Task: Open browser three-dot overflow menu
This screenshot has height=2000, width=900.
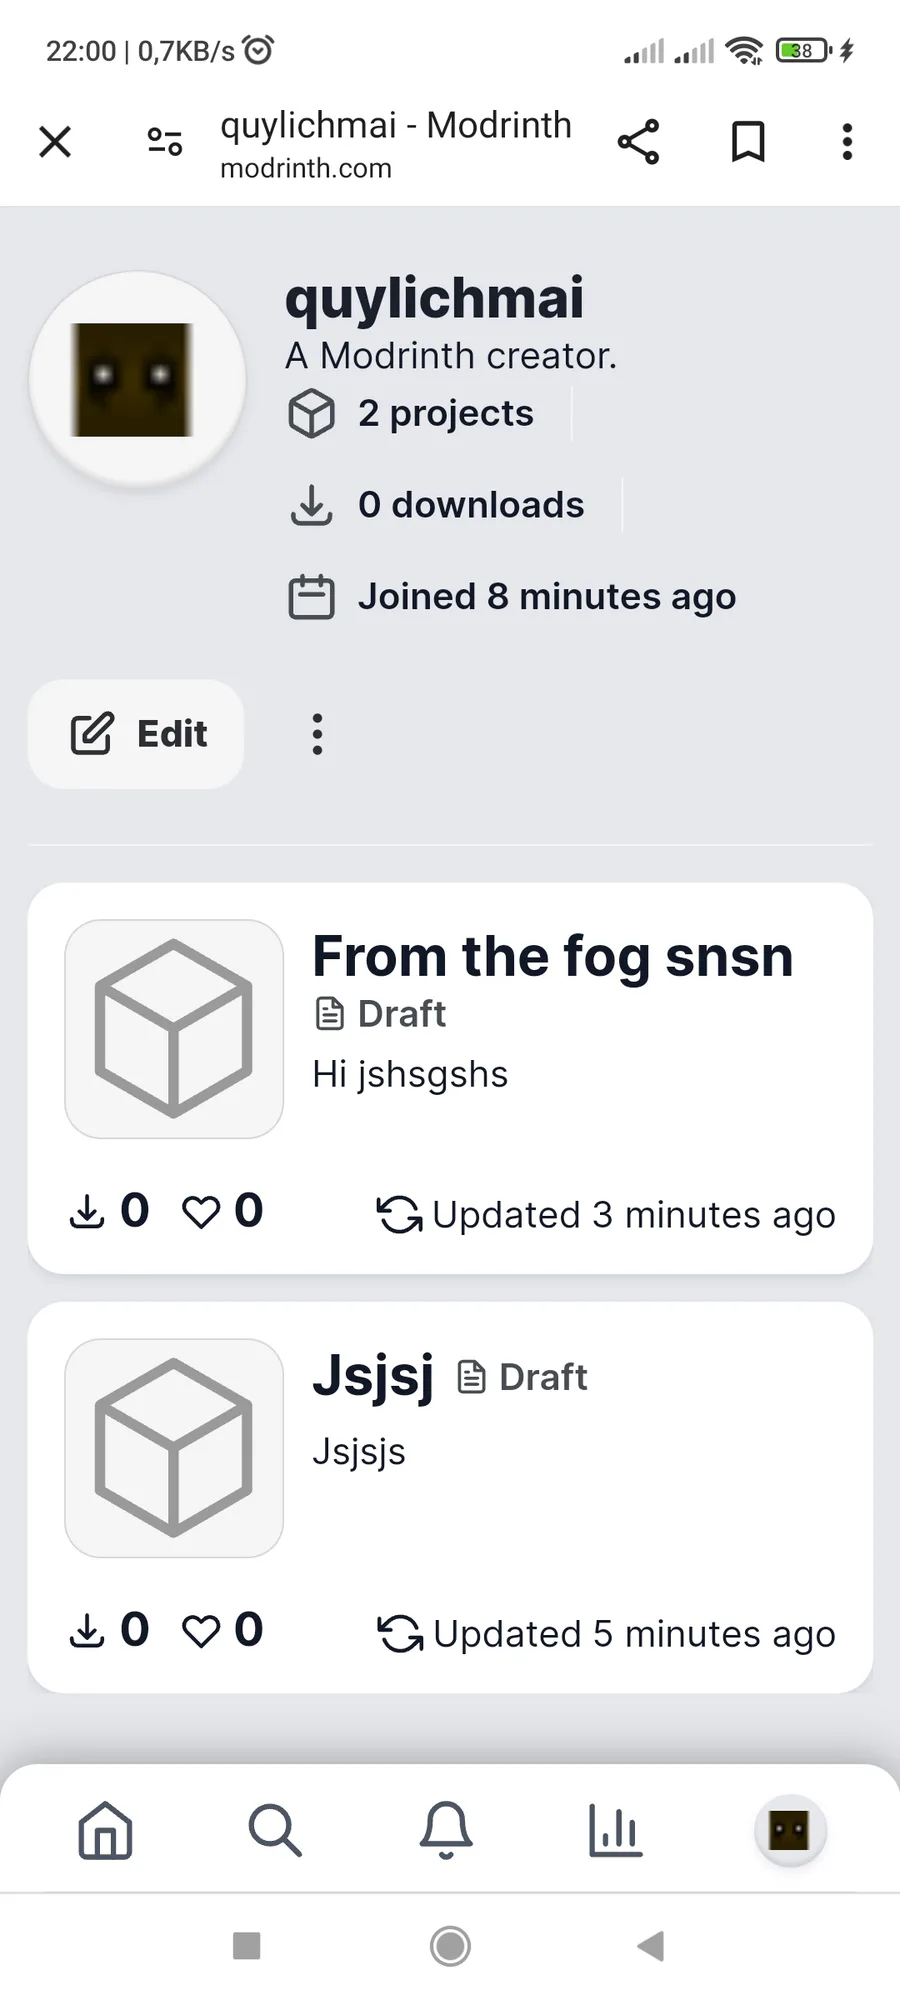Action: point(847,141)
